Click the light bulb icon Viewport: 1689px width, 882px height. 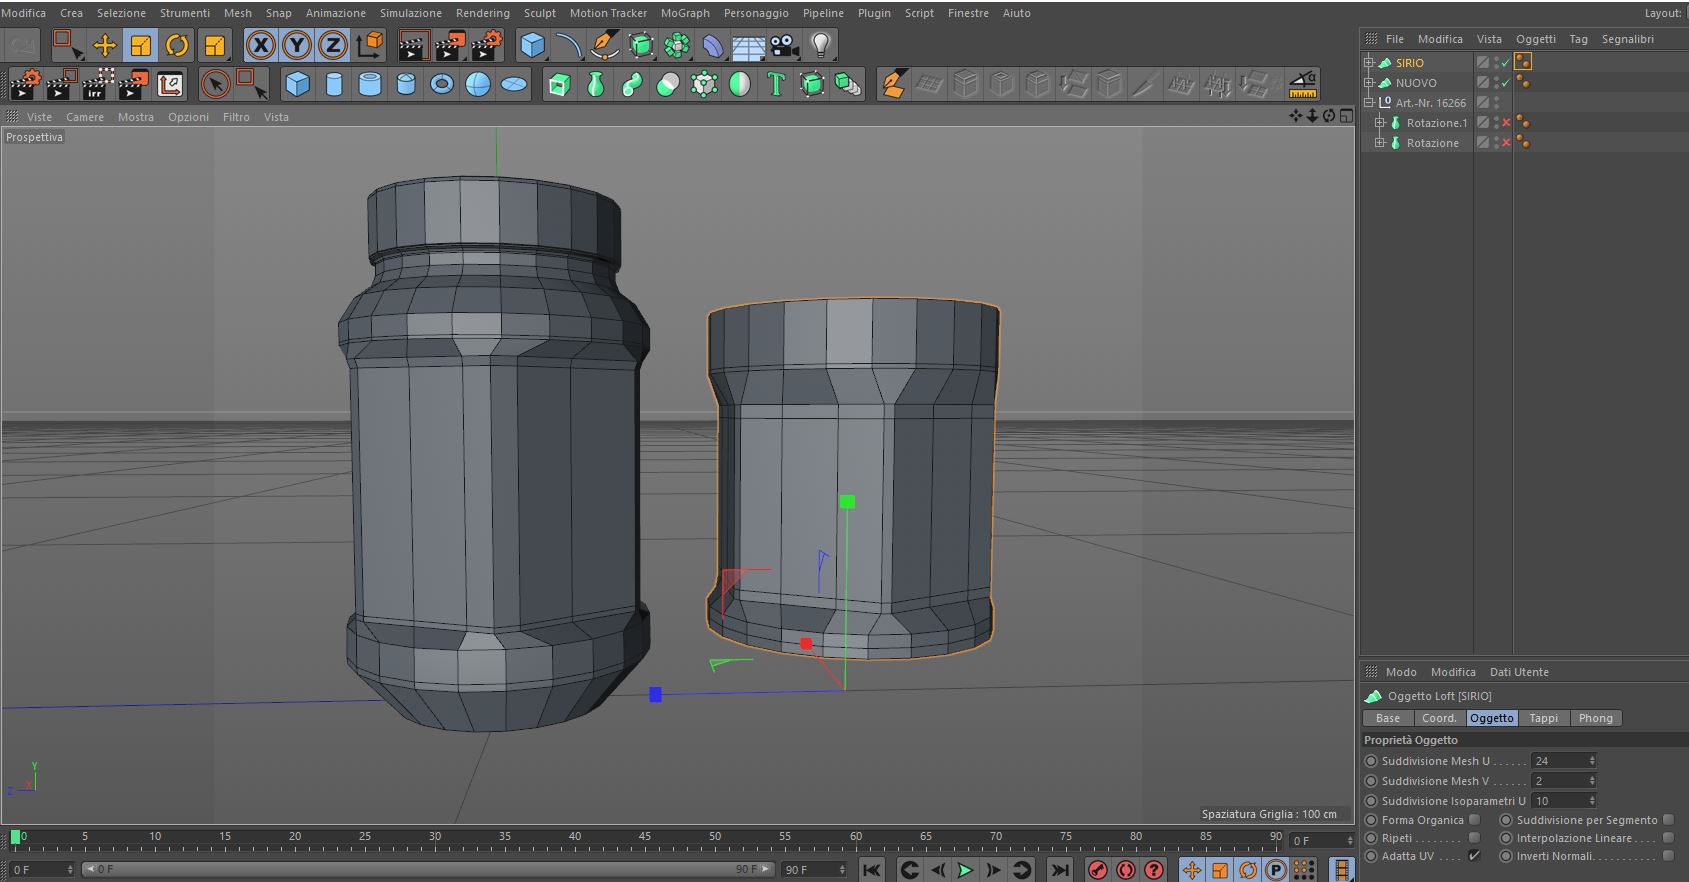point(821,45)
